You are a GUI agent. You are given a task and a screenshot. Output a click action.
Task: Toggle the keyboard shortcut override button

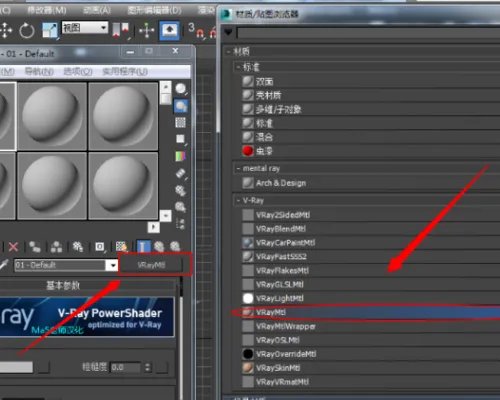pos(169,31)
